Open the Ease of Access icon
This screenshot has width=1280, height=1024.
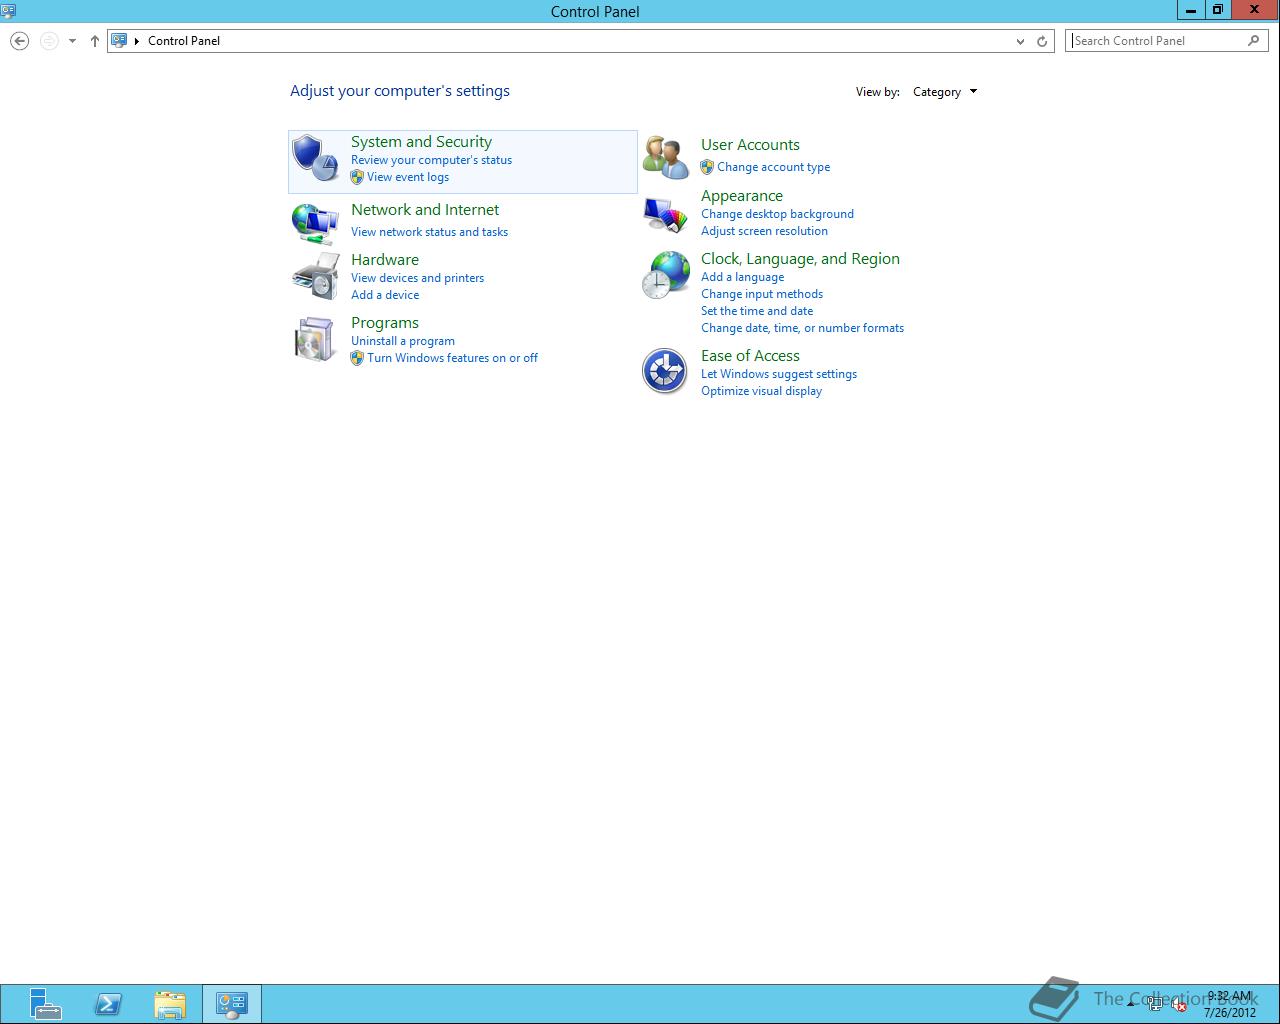coord(665,372)
